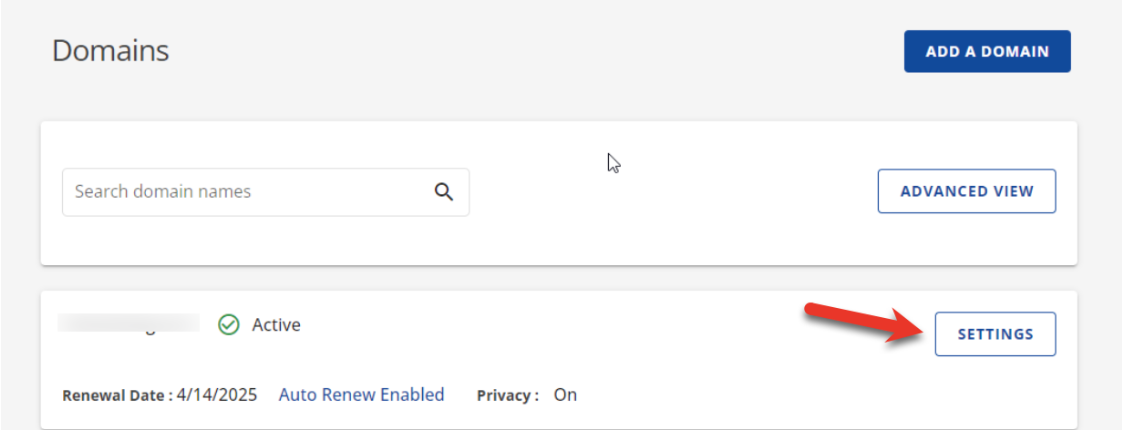Focus the Search domain names field
This screenshot has width=1122, height=440.
(x=265, y=192)
